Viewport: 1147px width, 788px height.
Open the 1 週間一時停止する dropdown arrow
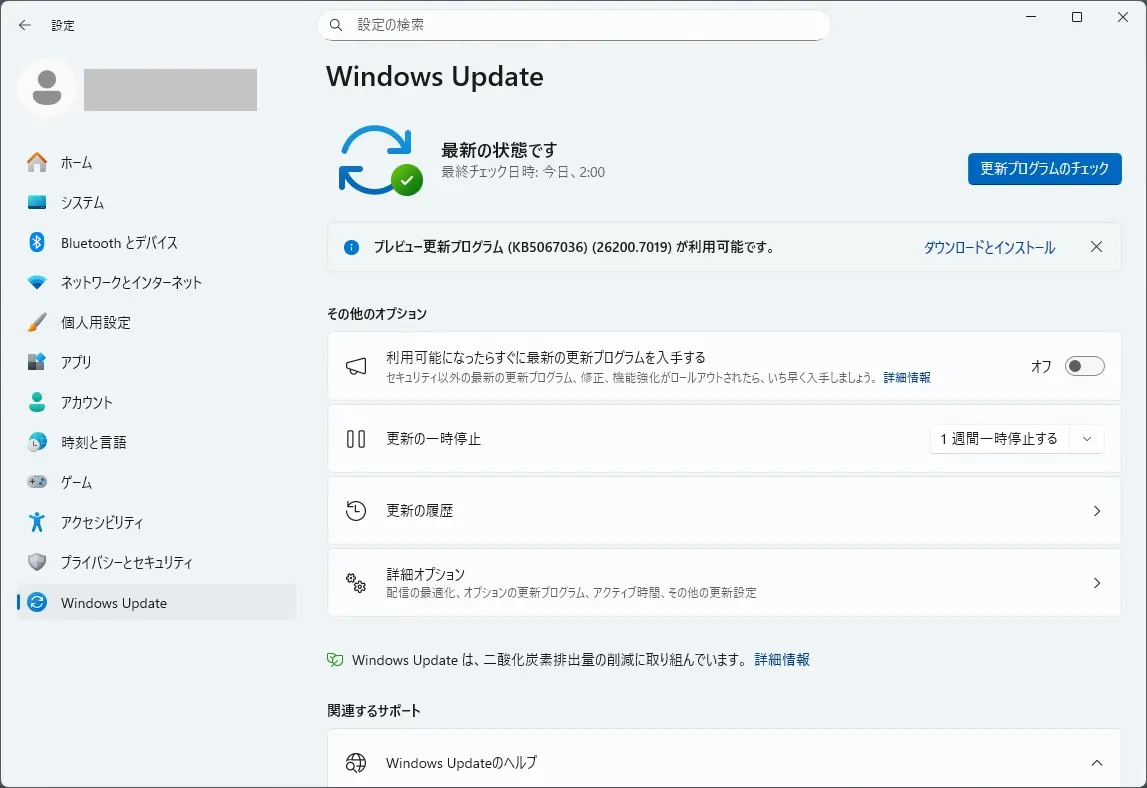[1087, 438]
